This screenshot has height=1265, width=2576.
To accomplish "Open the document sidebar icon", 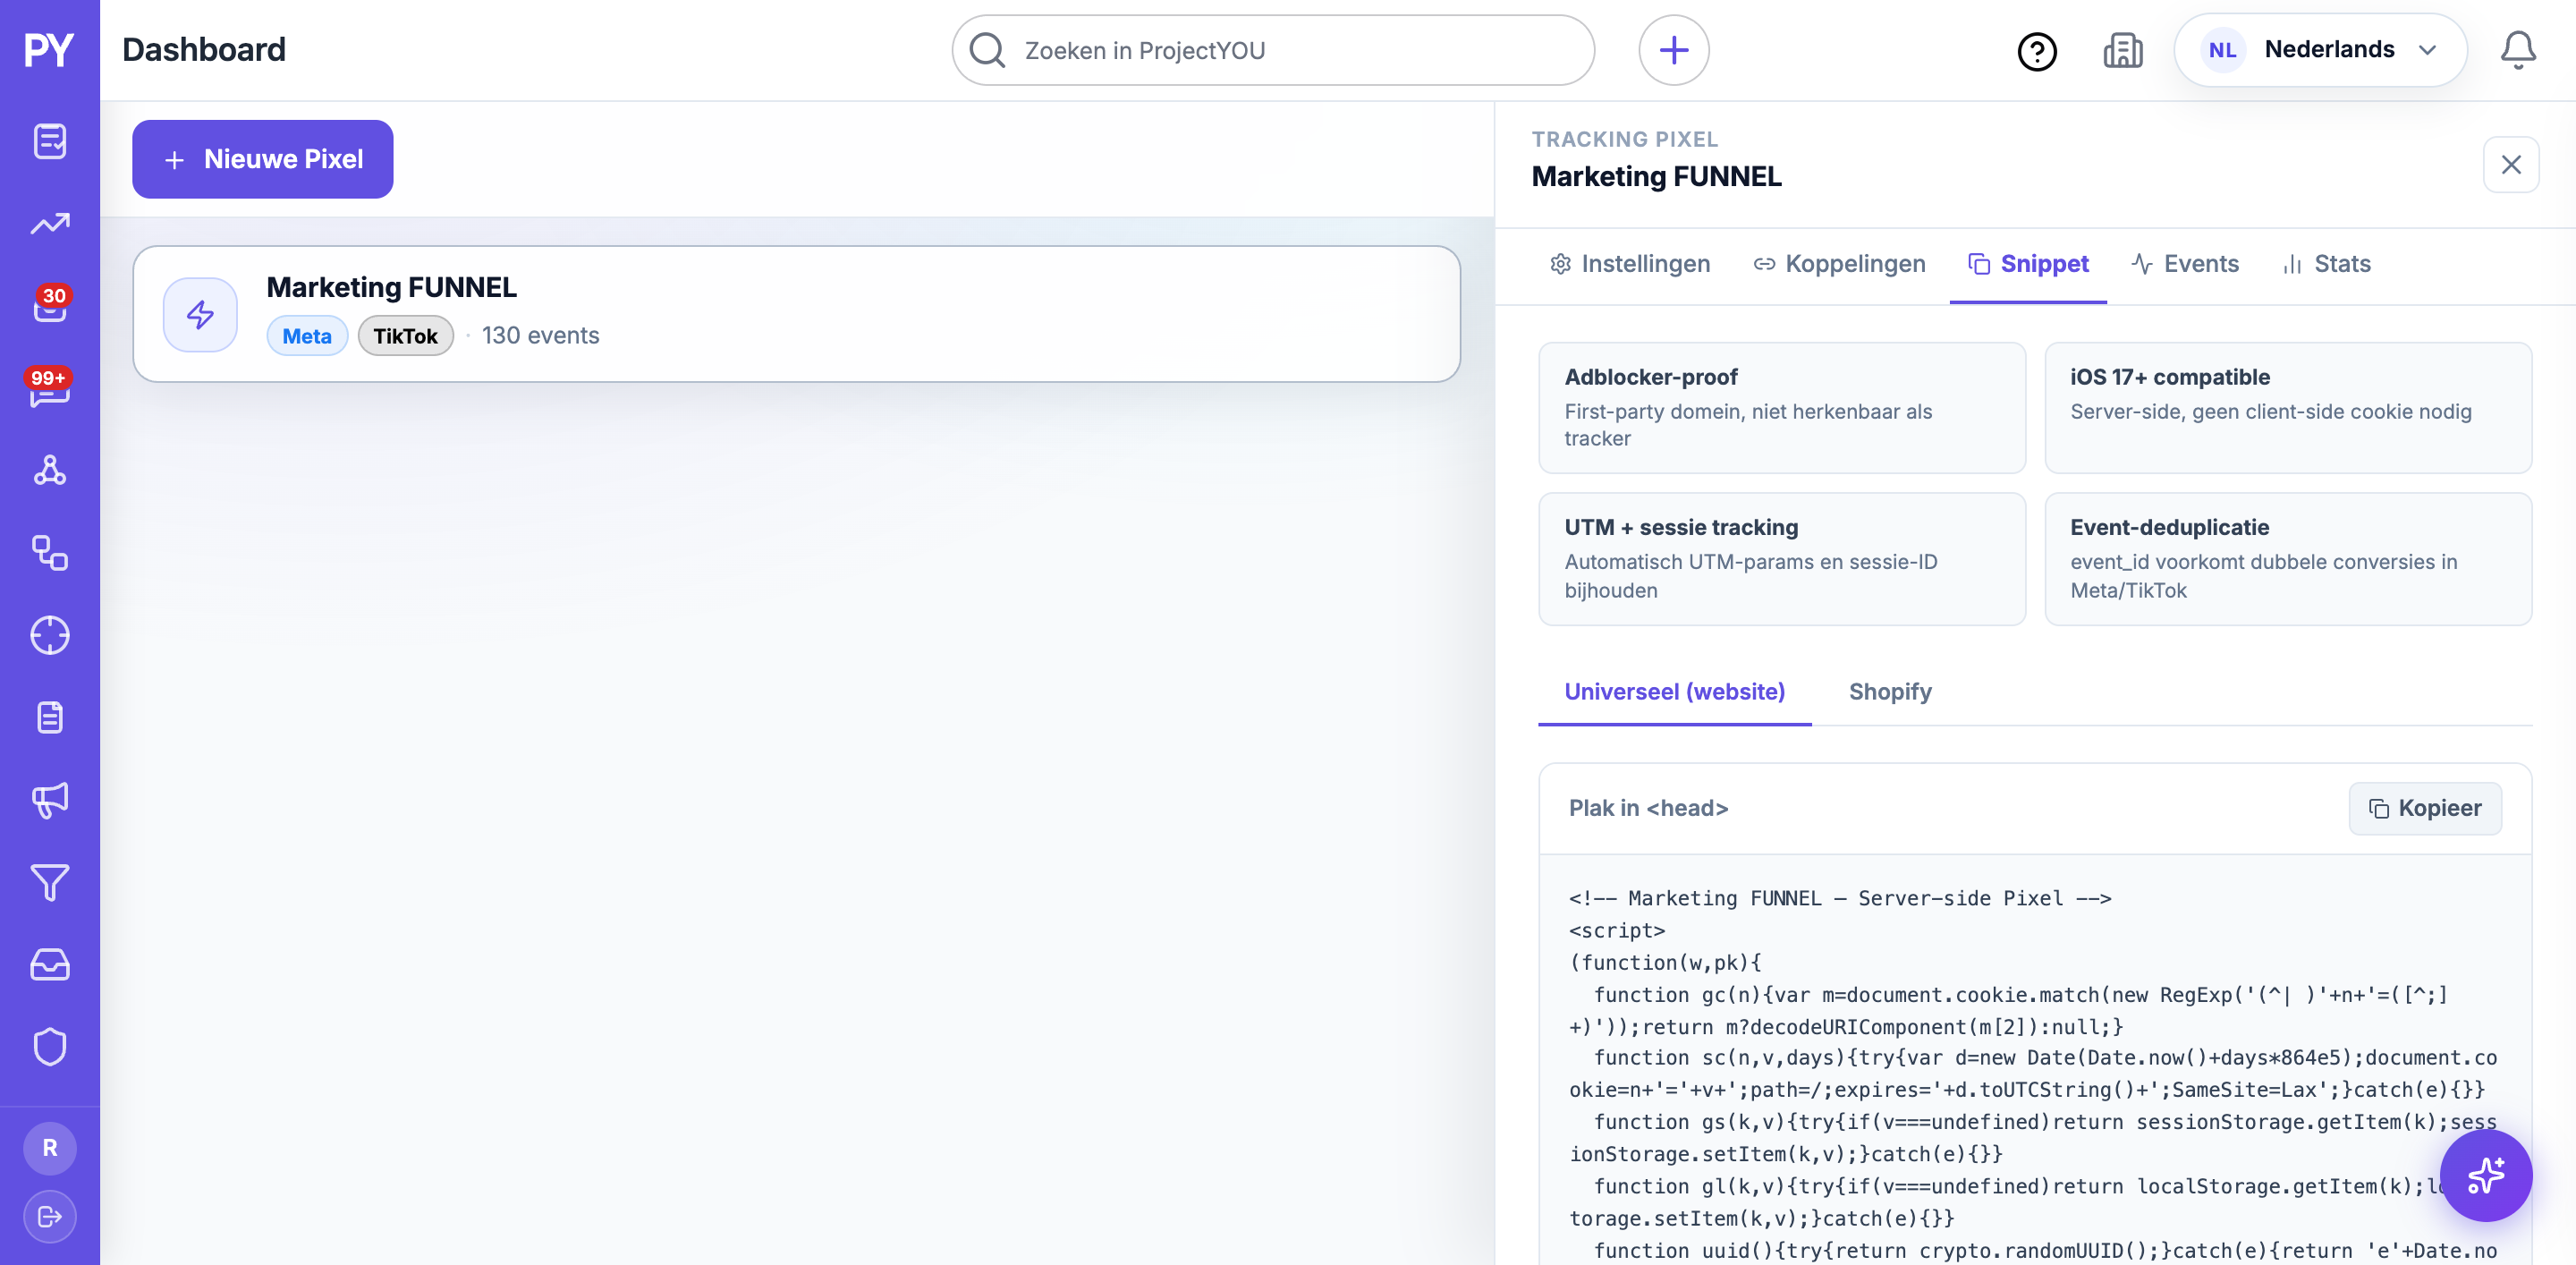I will (x=50, y=717).
